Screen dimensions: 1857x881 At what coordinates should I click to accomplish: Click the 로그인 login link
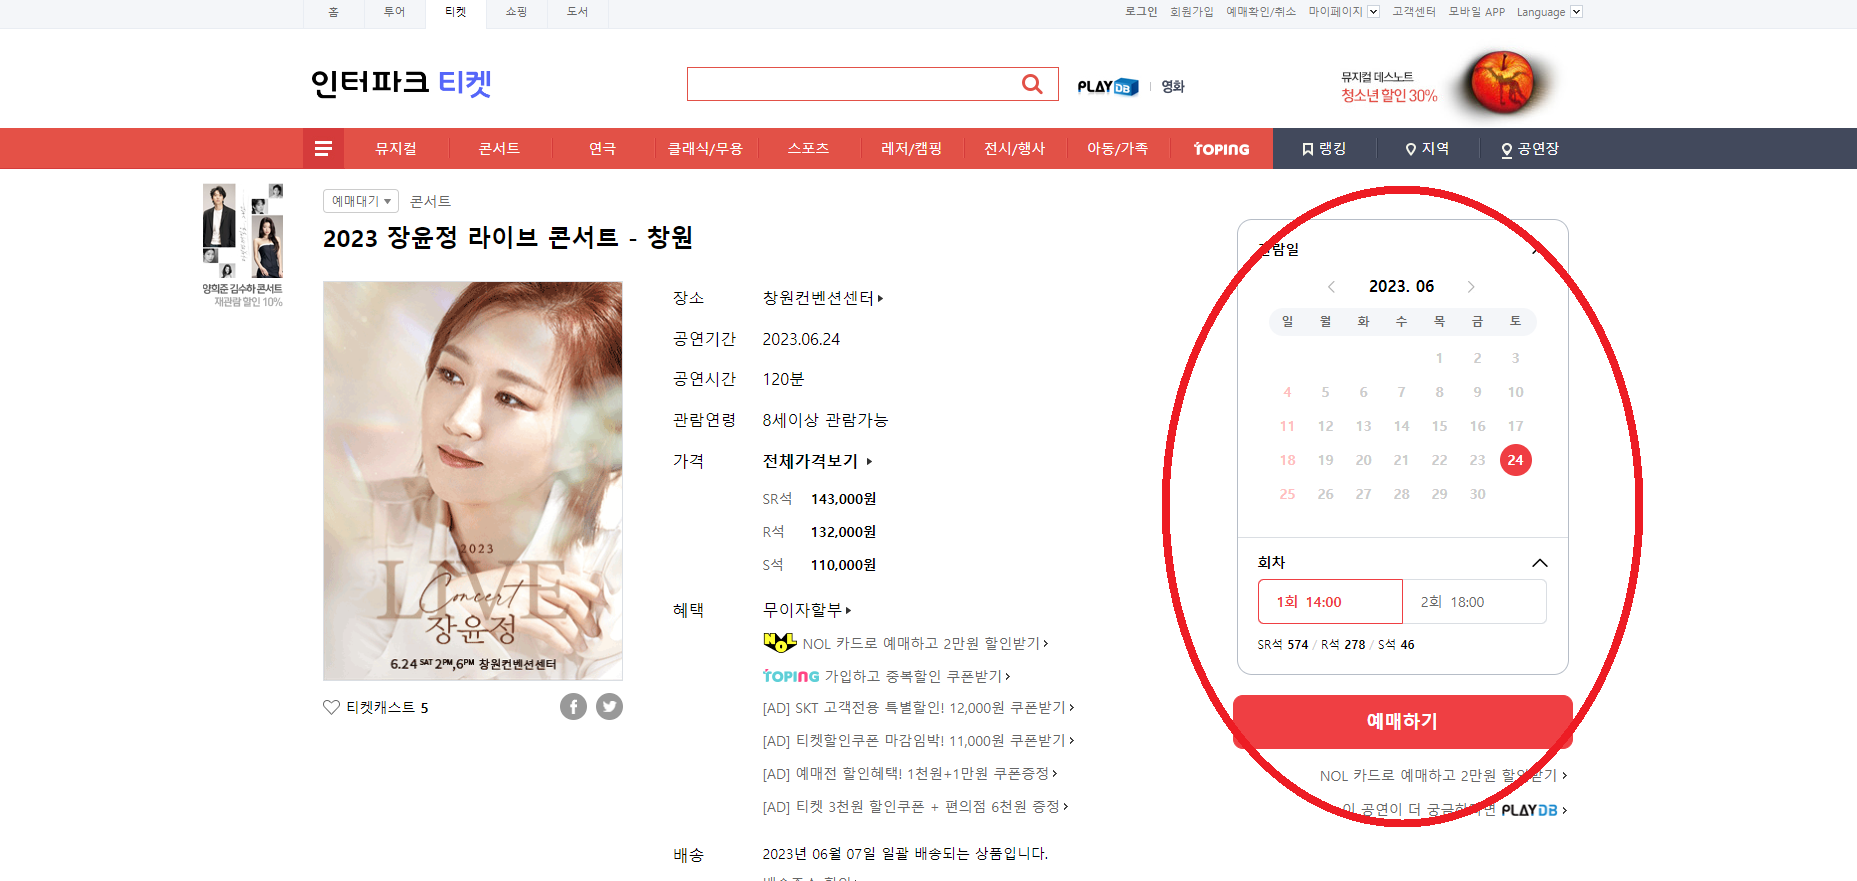click(1141, 12)
